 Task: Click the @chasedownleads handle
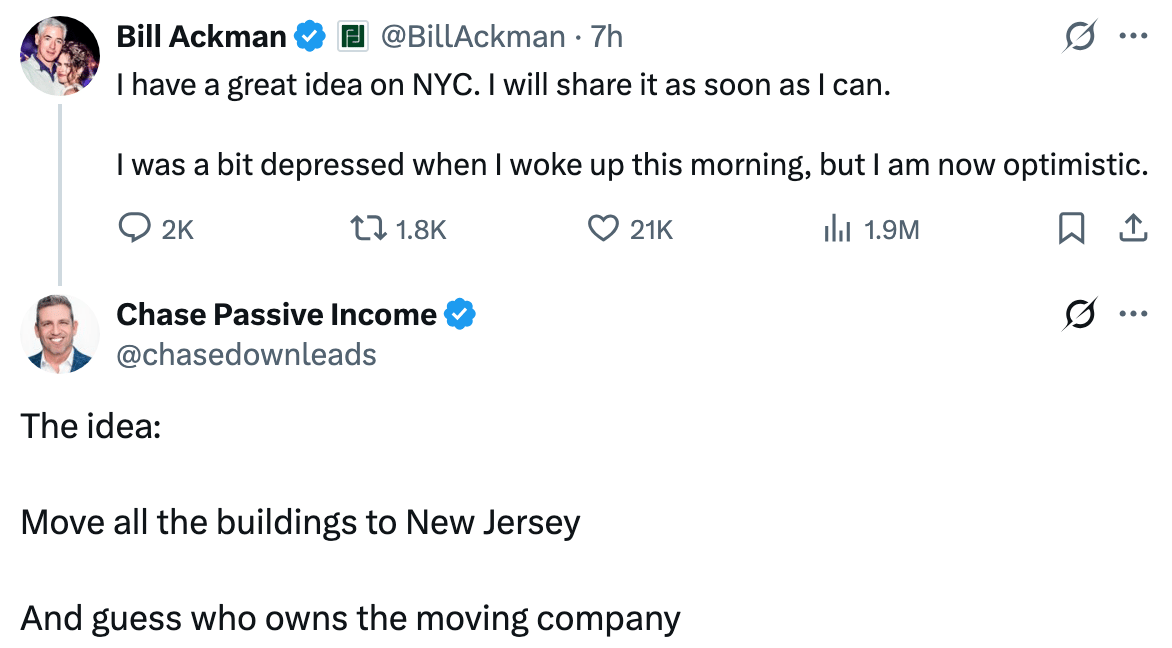(246, 354)
